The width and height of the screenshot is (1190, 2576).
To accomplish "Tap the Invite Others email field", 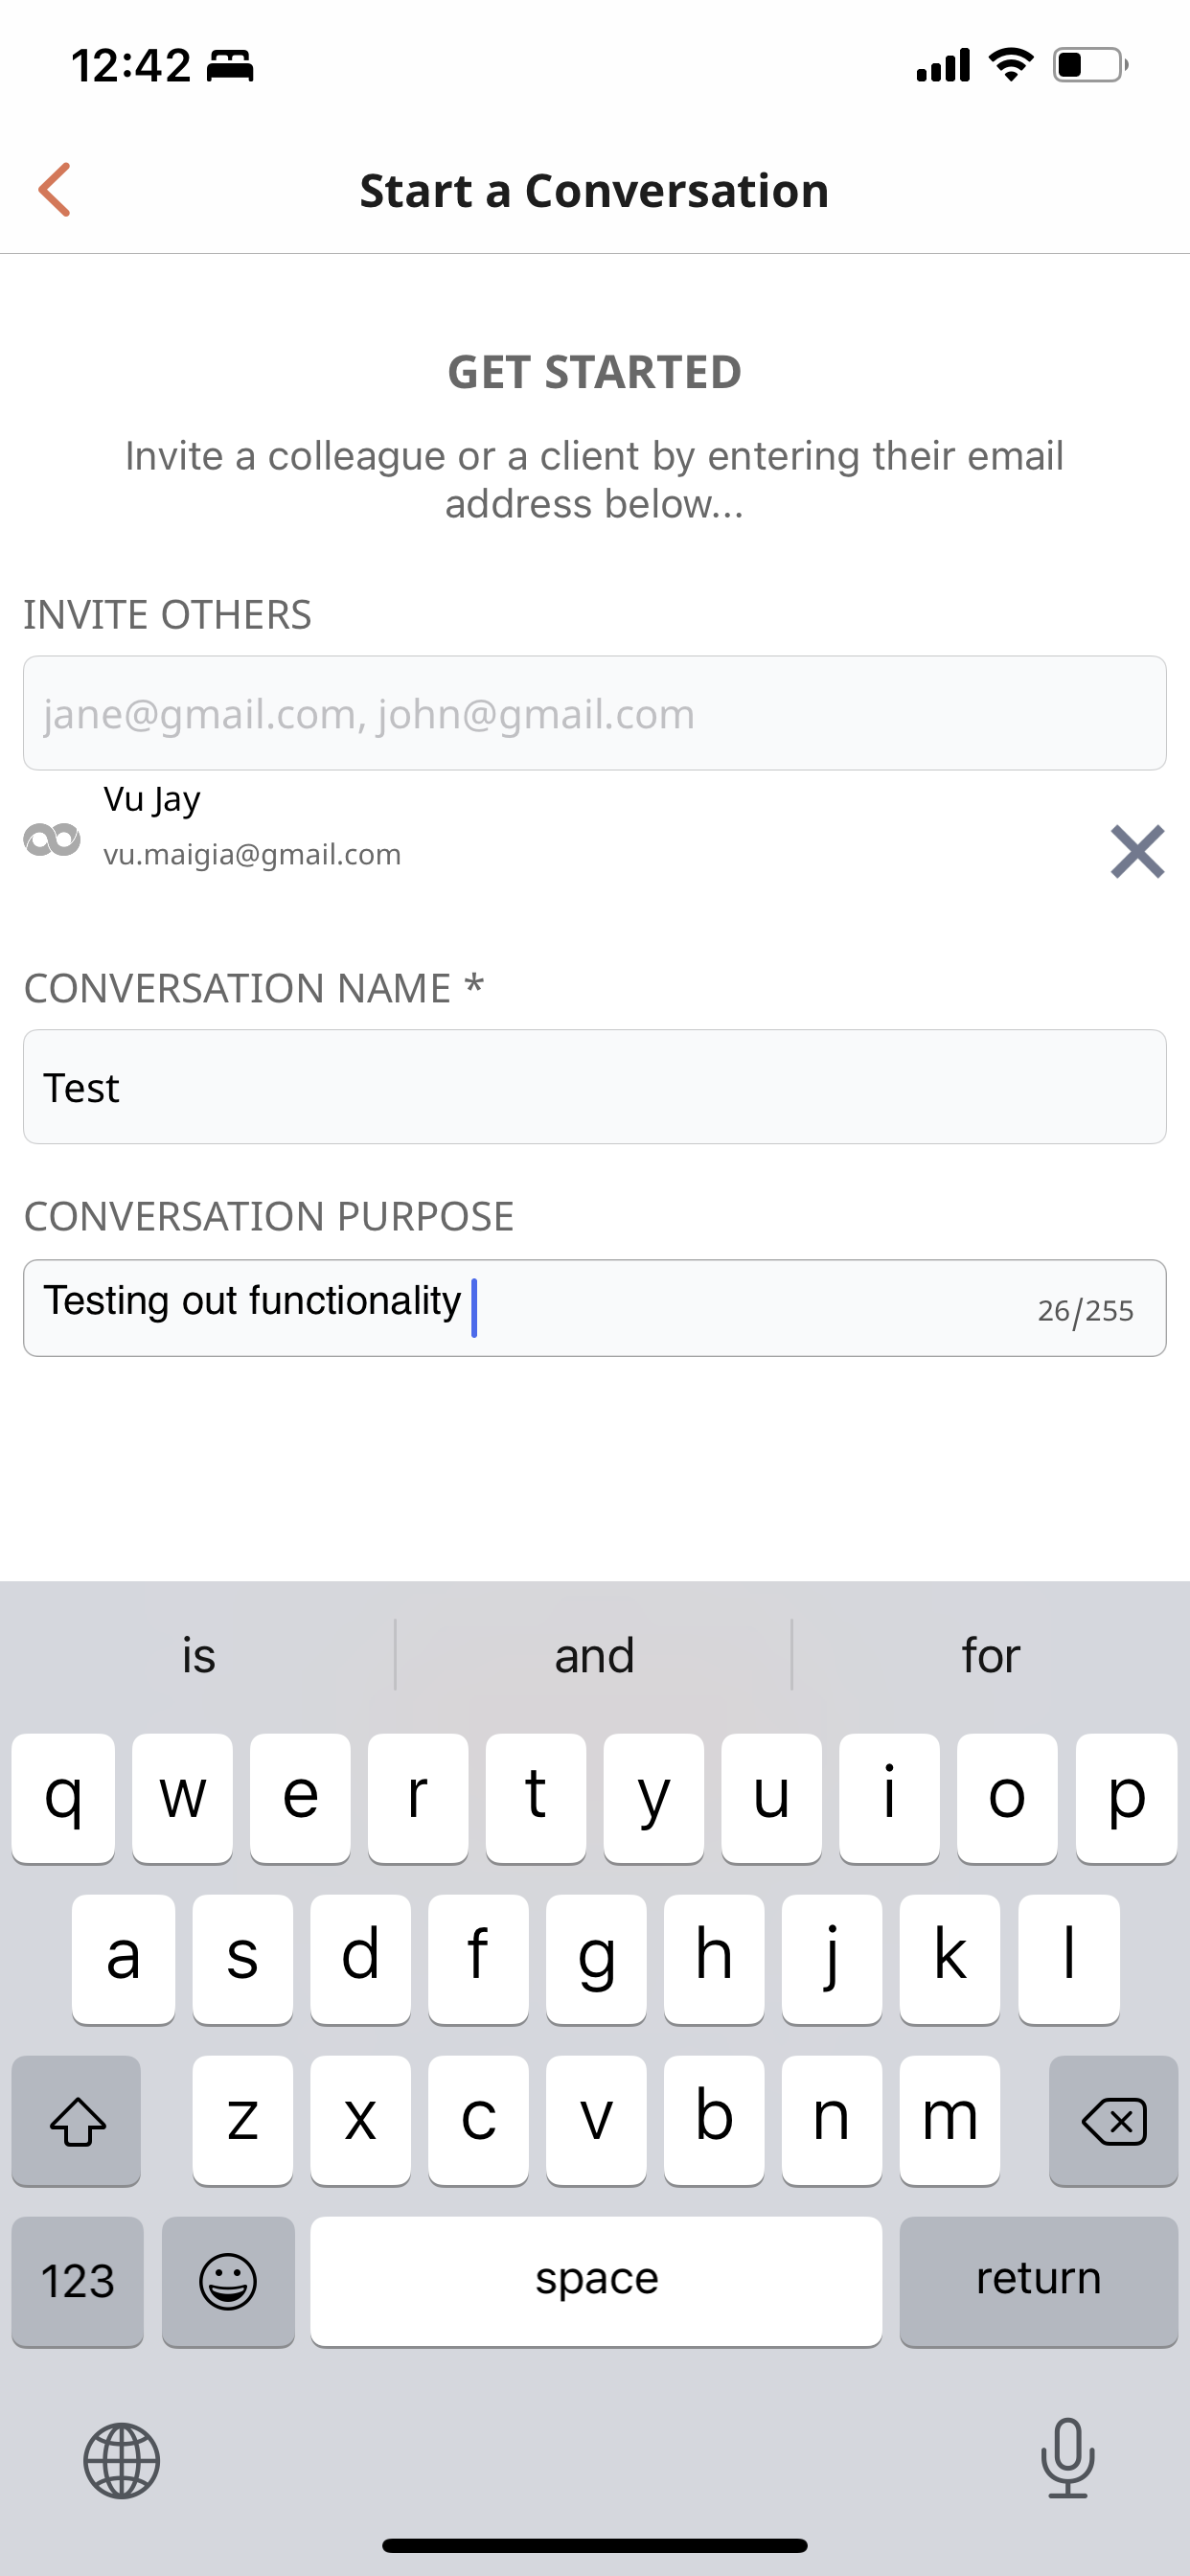I will point(594,713).
